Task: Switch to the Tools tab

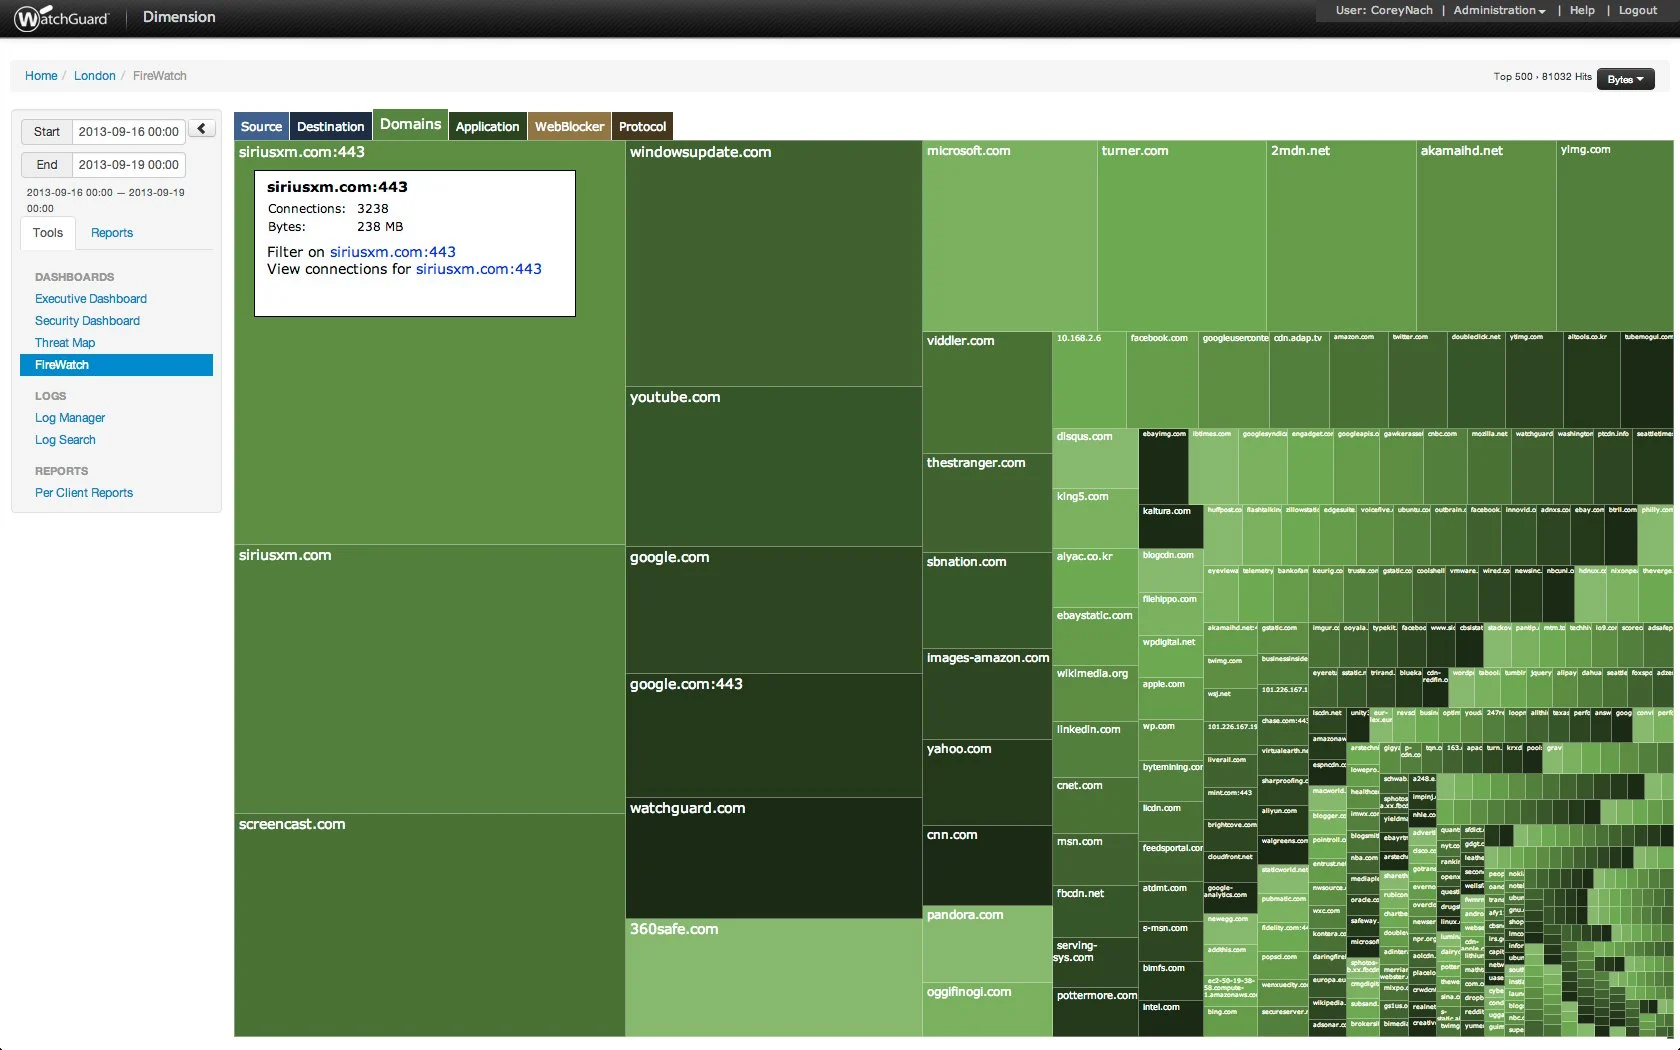Action: coord(48,233)
